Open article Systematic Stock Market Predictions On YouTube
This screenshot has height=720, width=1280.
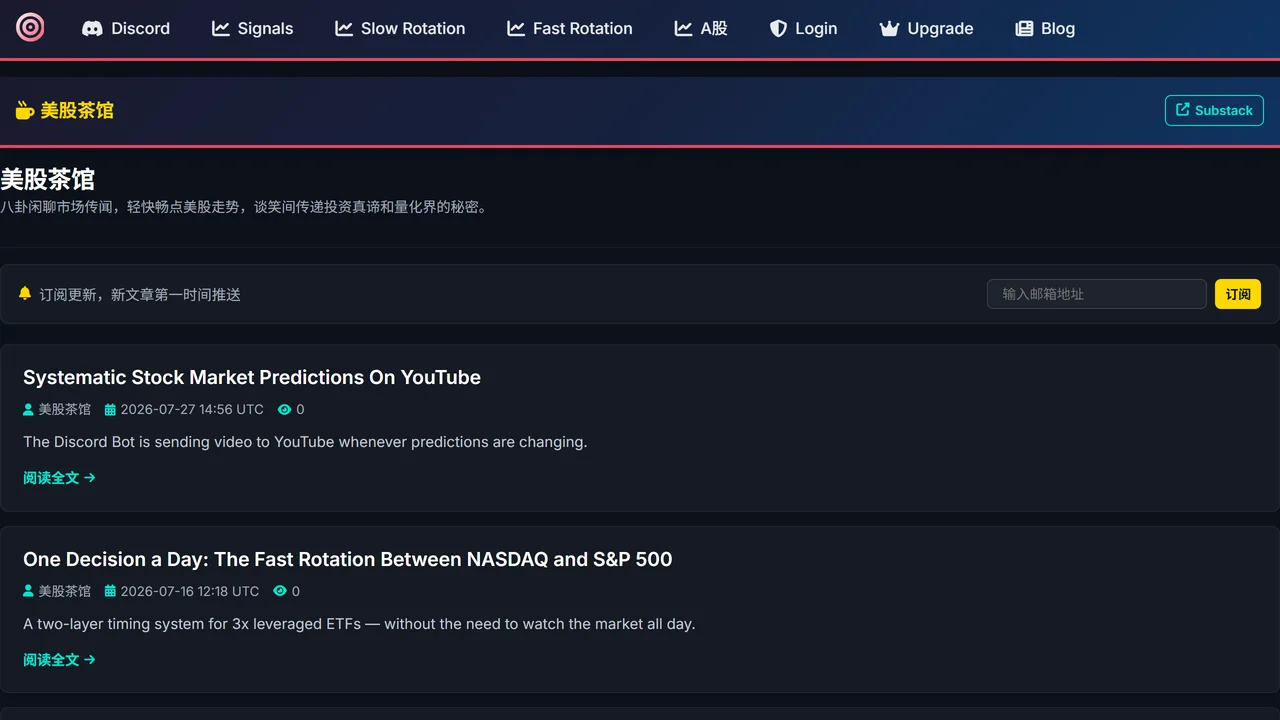coord(252,377)
